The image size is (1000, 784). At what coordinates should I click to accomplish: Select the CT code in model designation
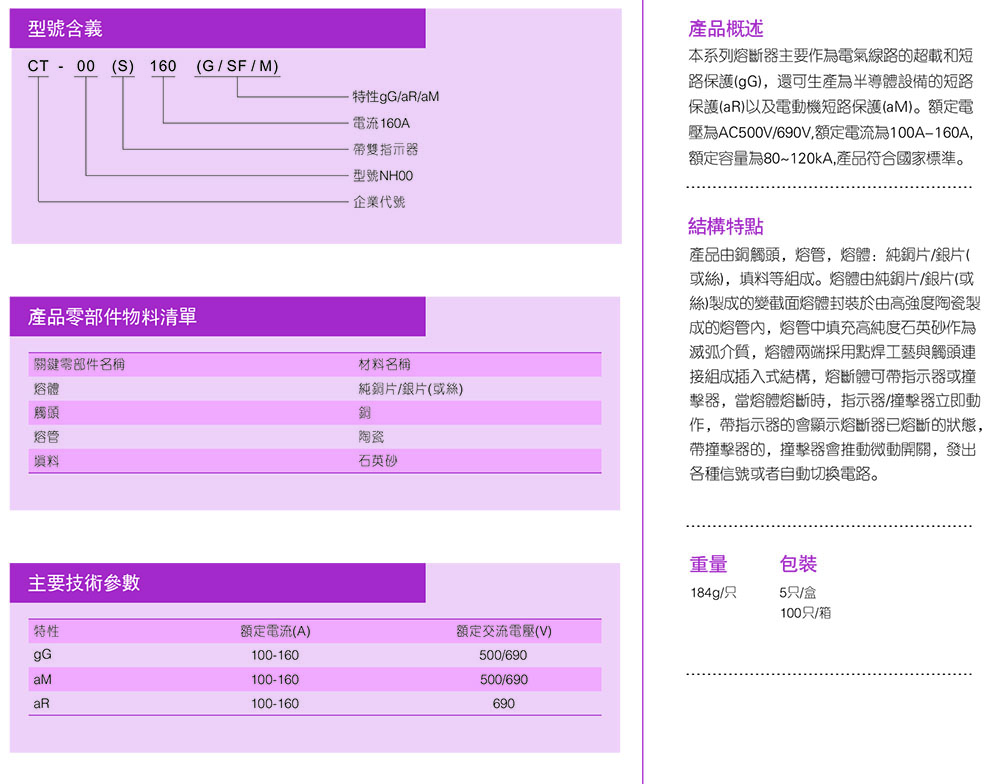click(x=38, y=67)
